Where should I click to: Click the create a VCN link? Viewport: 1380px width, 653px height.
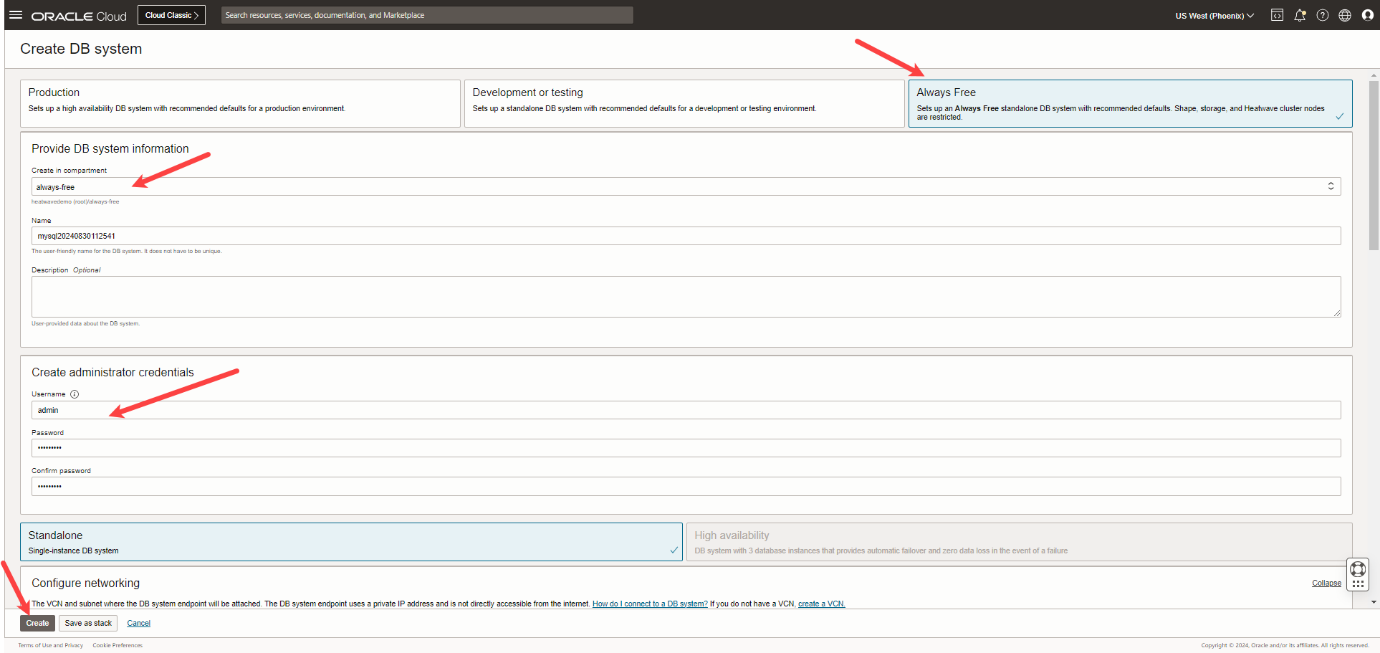pos(822,604)
